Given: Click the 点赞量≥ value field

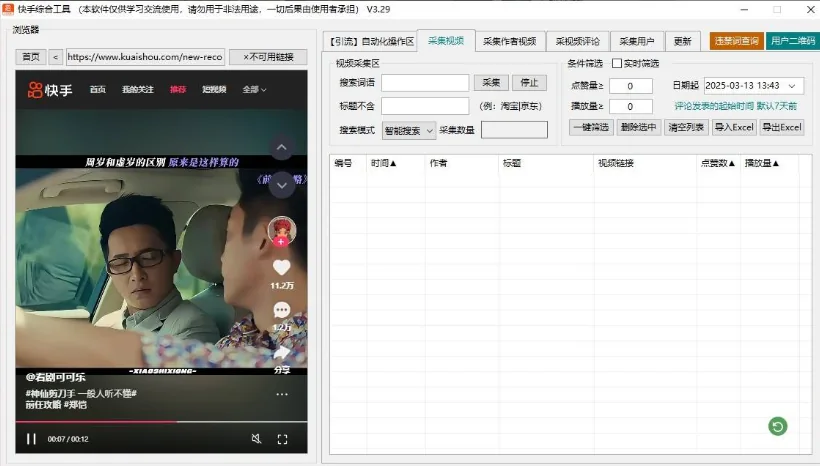Looking at the screenshot, I should 631,86.
